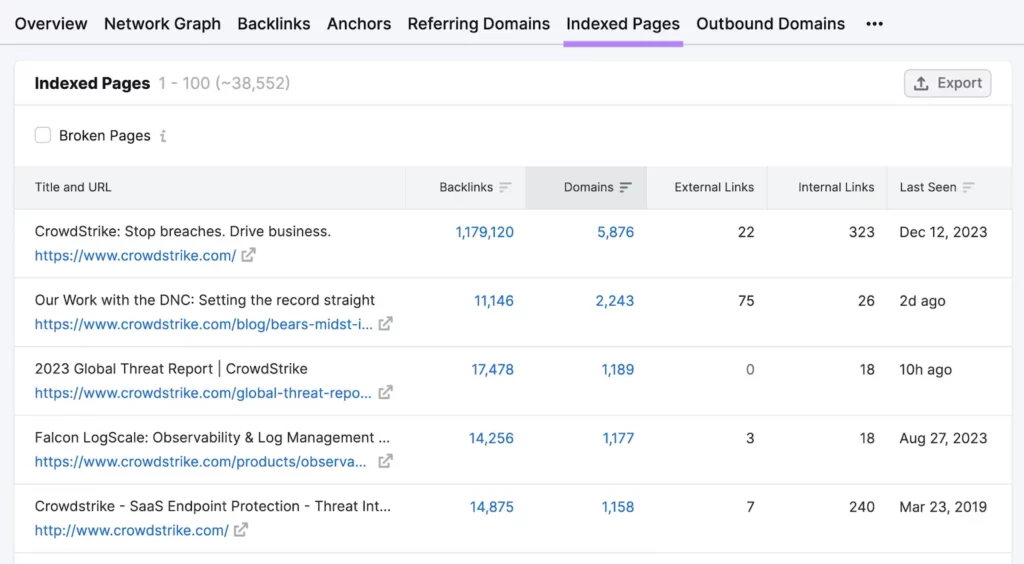The image size is (1024, 564).
Task: Sort by Last Seen column sort icon
Action: point(968,187)
